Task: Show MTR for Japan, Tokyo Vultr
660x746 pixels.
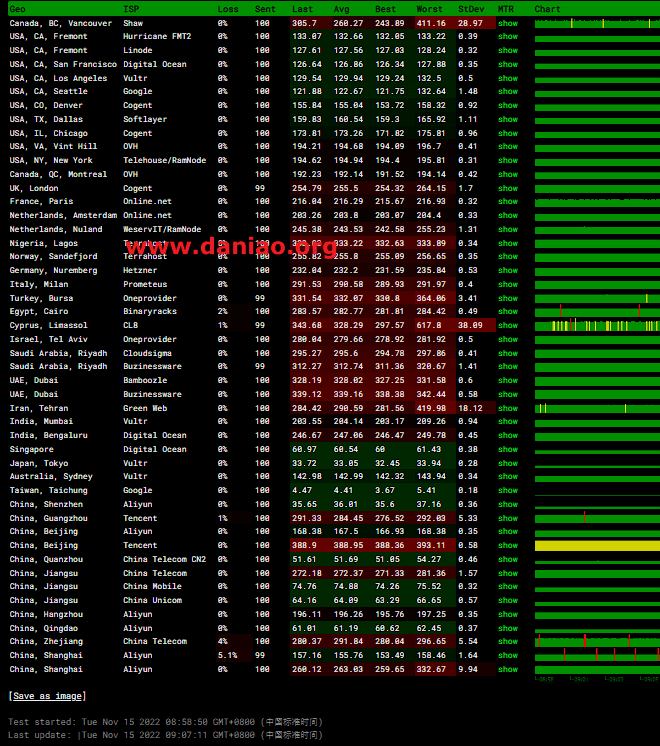Action: click(508, 463)
